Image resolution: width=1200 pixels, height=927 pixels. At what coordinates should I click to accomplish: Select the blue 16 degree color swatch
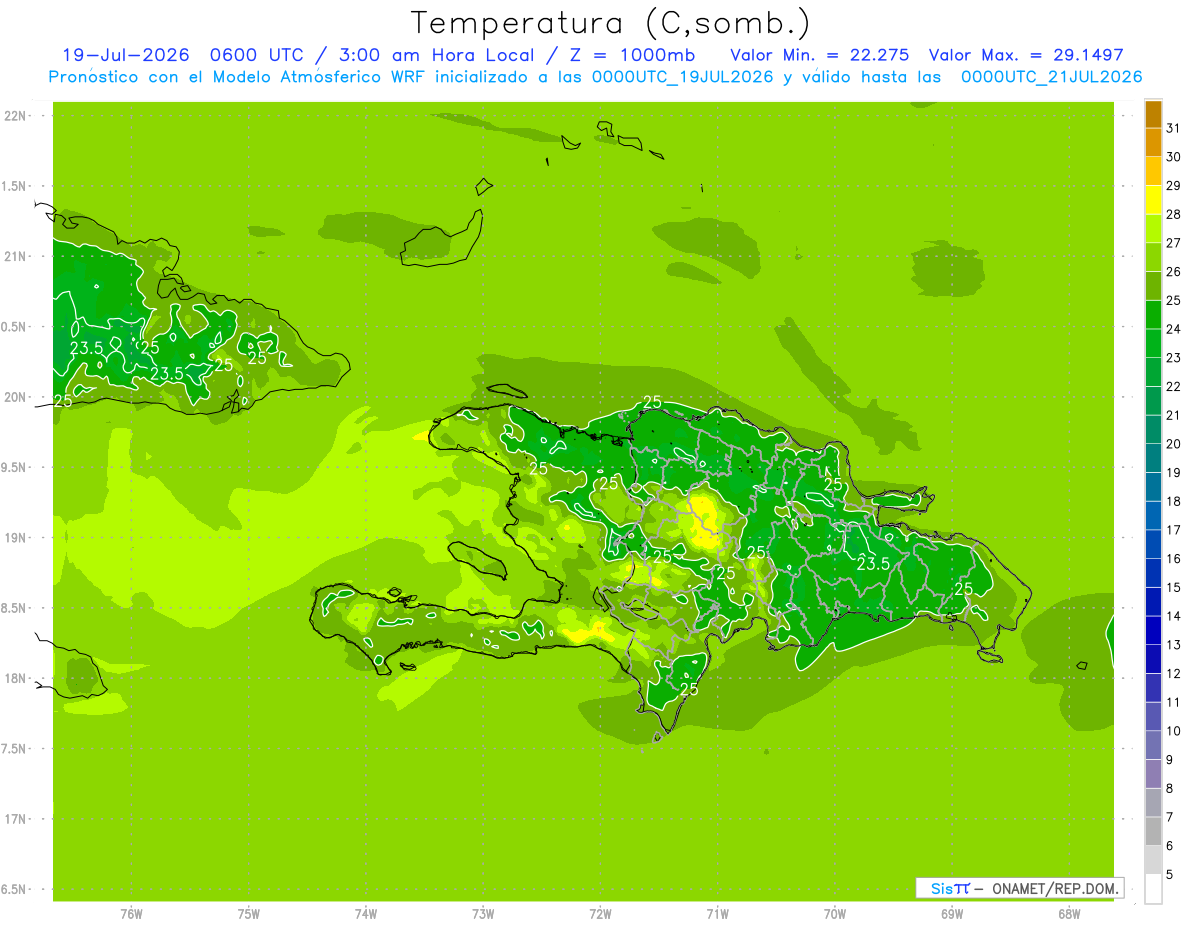[1153, 544]
